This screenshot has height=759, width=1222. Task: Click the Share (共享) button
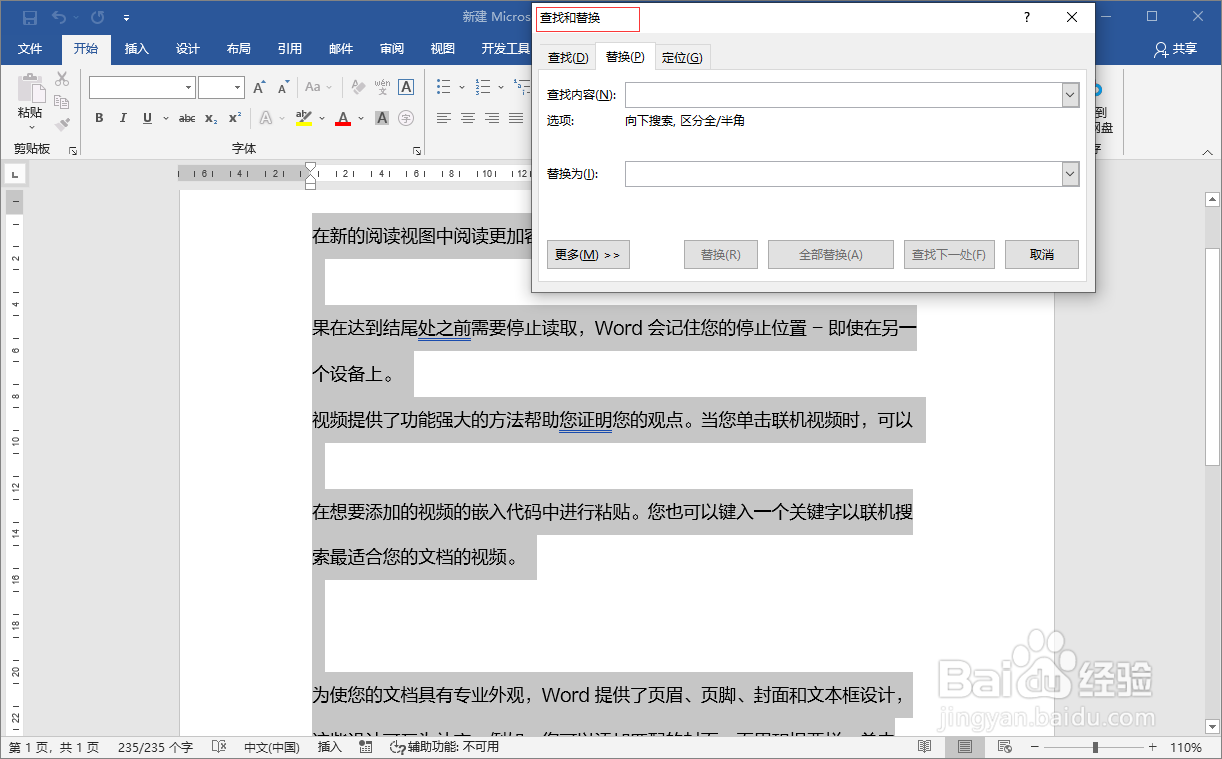pyautogui.click(x=1175, y=49)
